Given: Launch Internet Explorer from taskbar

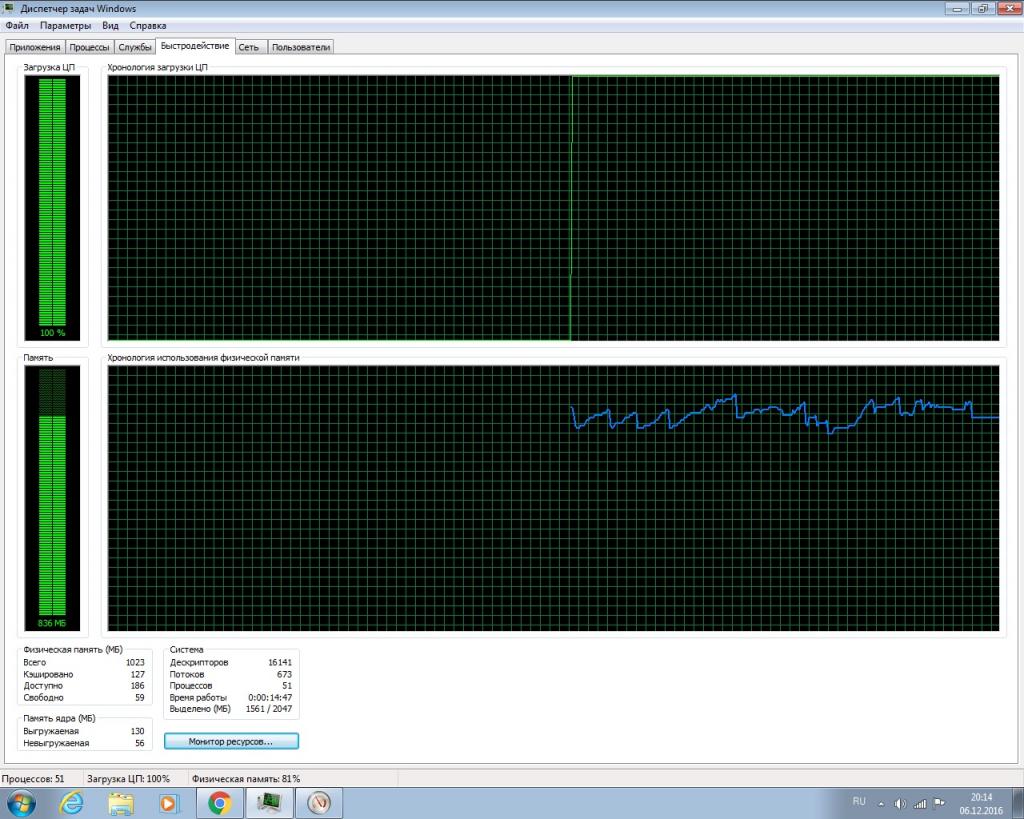Looking at the screenshot, I should (71, 803).
